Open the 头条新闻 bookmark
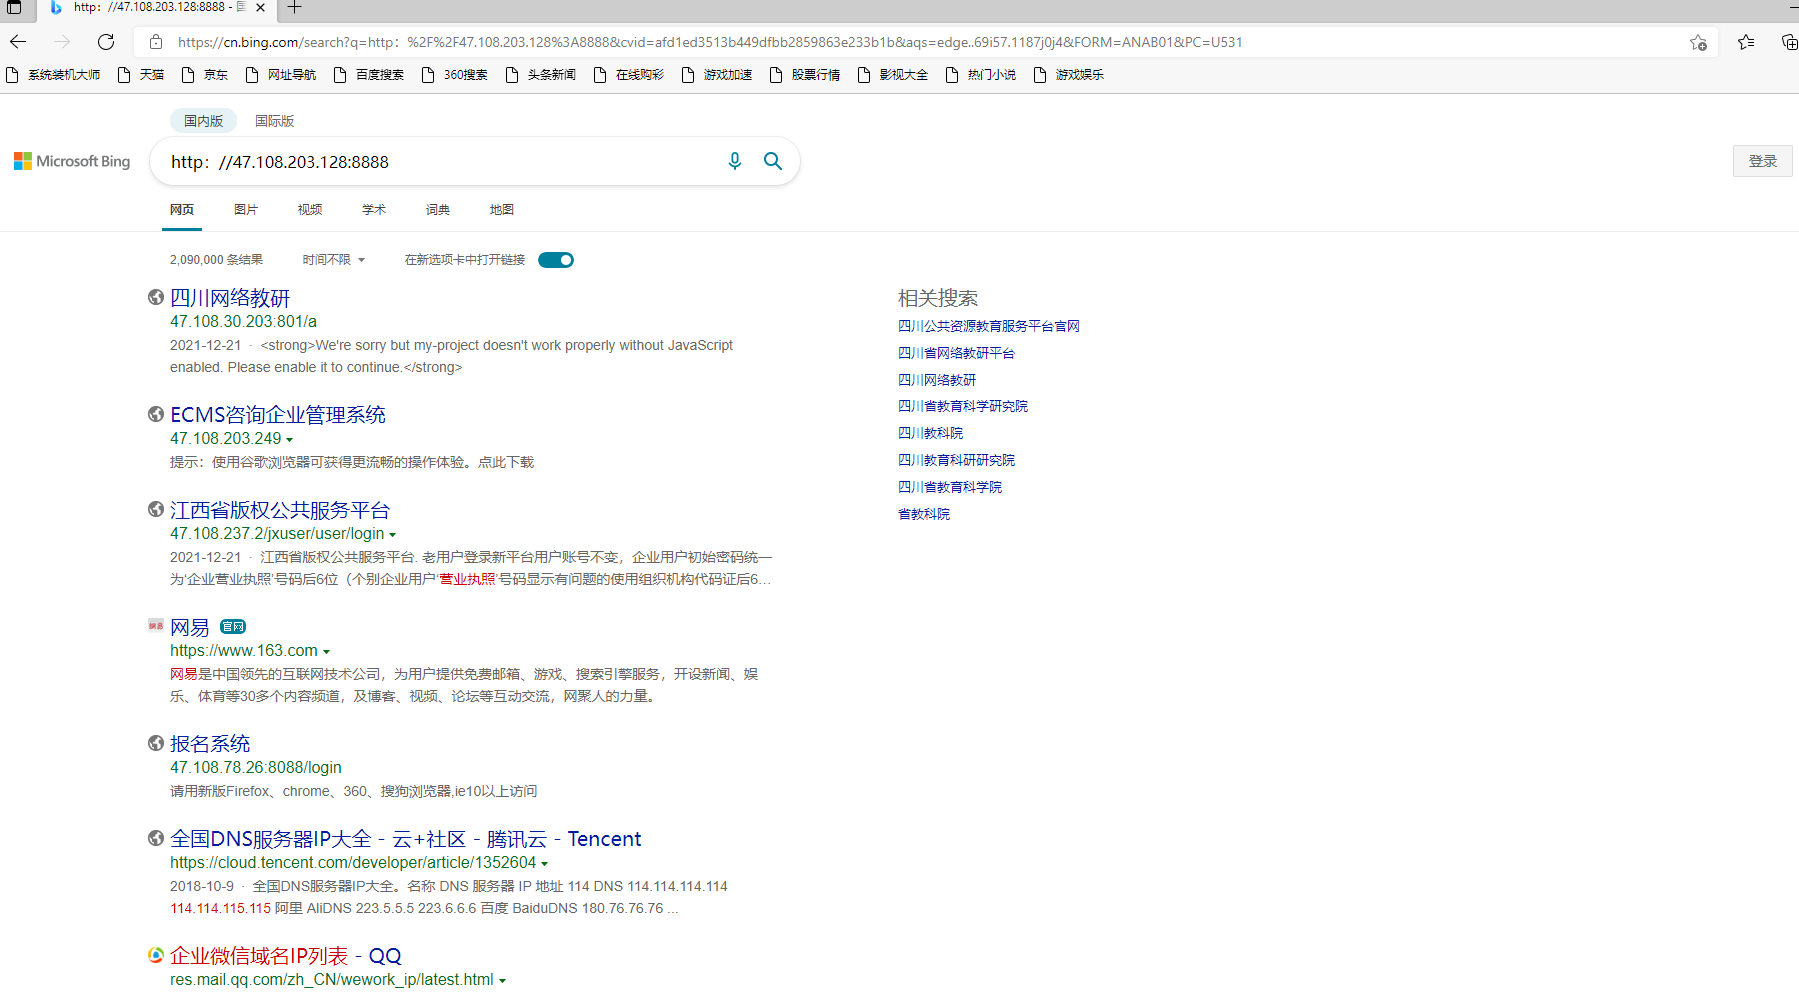This screenshot has height=992, width=1799. pos(541,75)
